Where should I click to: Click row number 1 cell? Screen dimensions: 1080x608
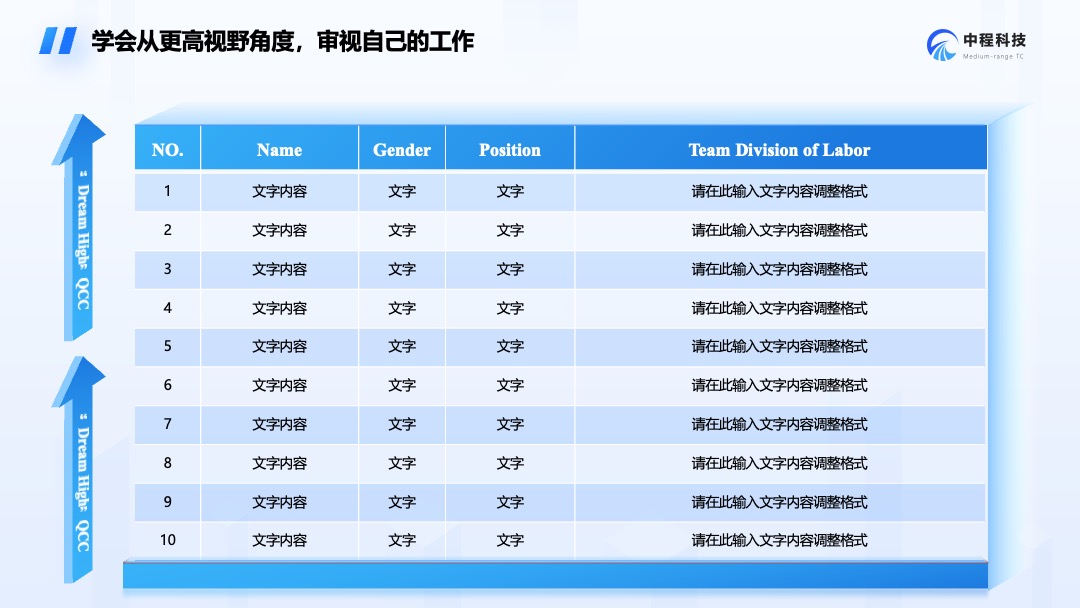point(167,191)
